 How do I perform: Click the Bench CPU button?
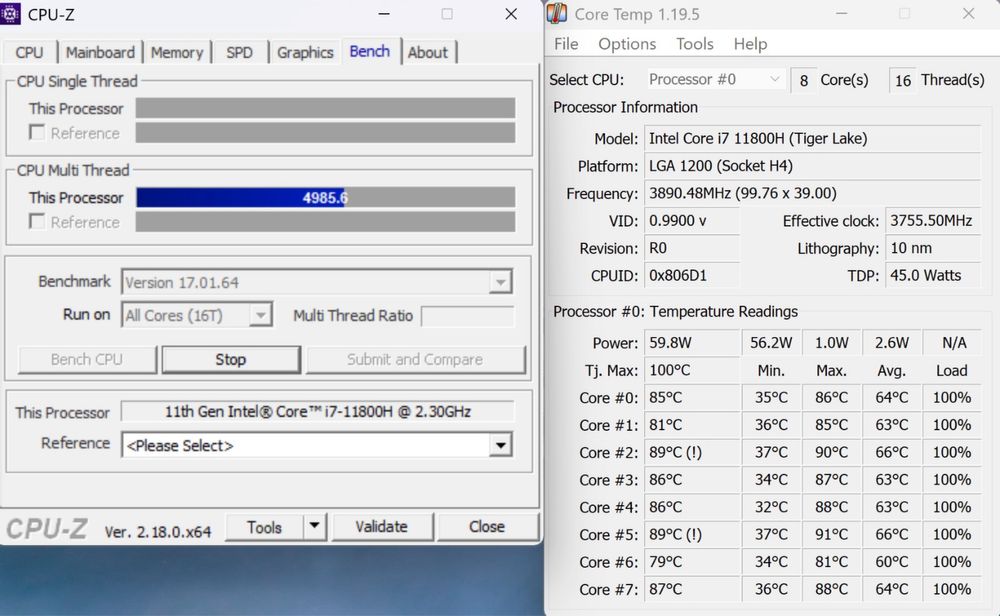(x=87, y=360)
